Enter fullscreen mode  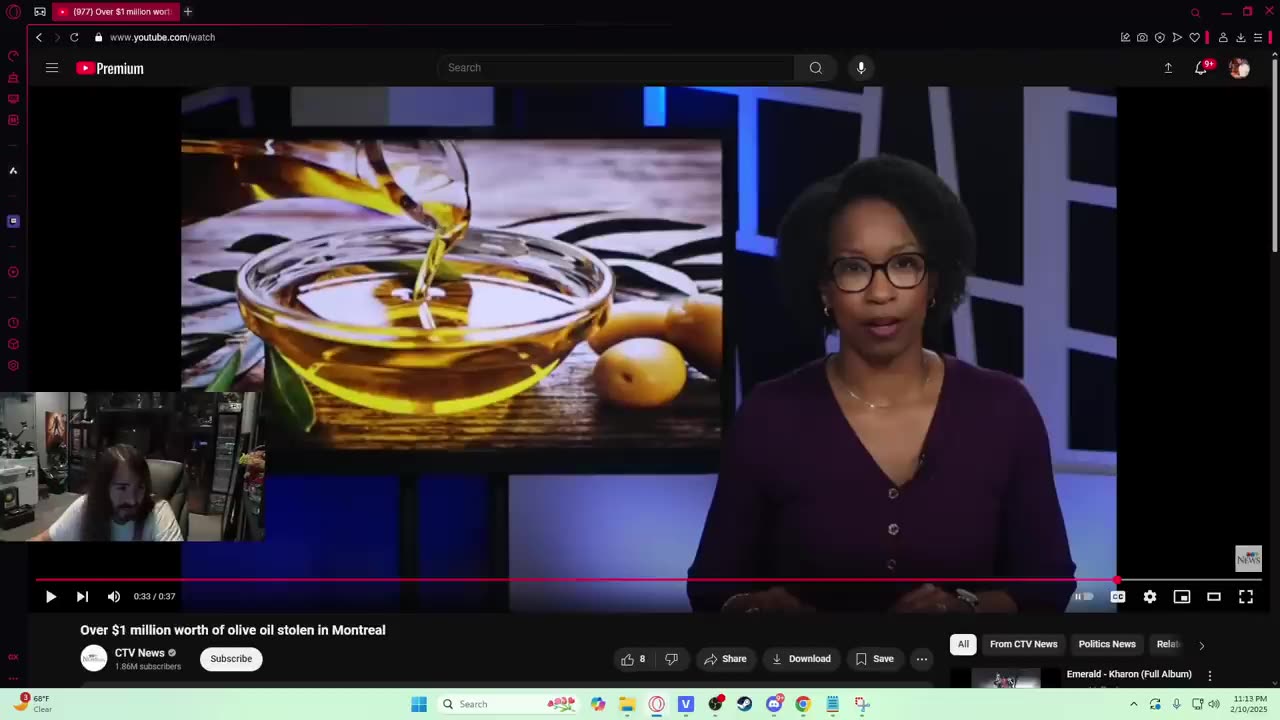[1246, 597]
